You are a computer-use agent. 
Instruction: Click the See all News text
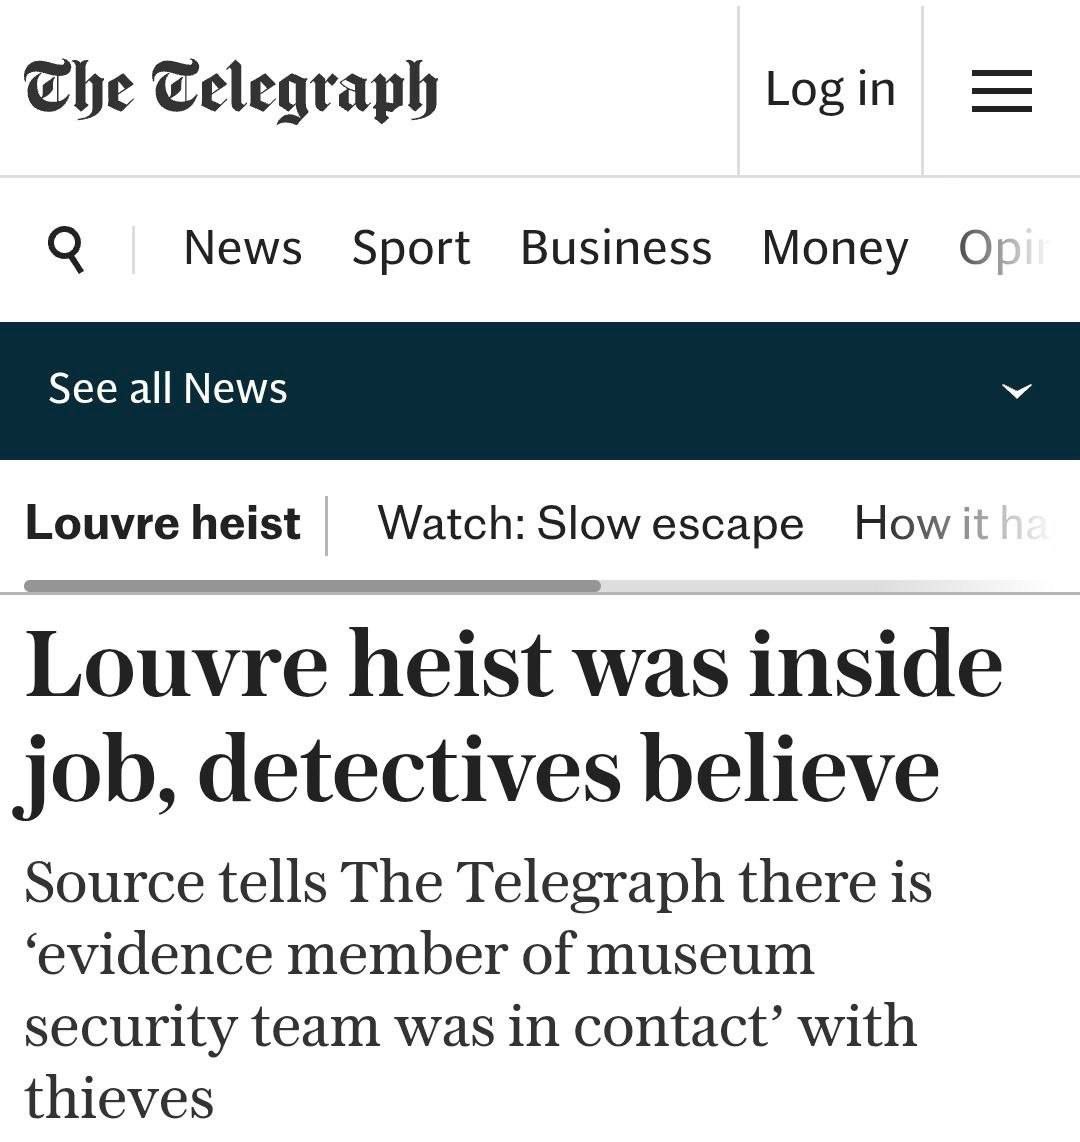point(168,388)
